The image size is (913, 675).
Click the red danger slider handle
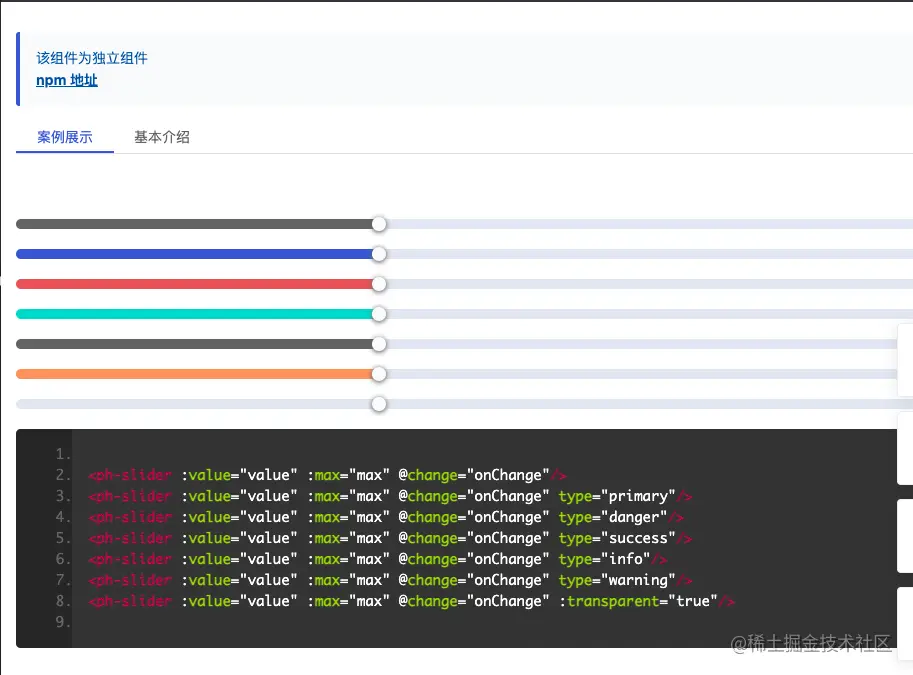click(x=379, y=284)
